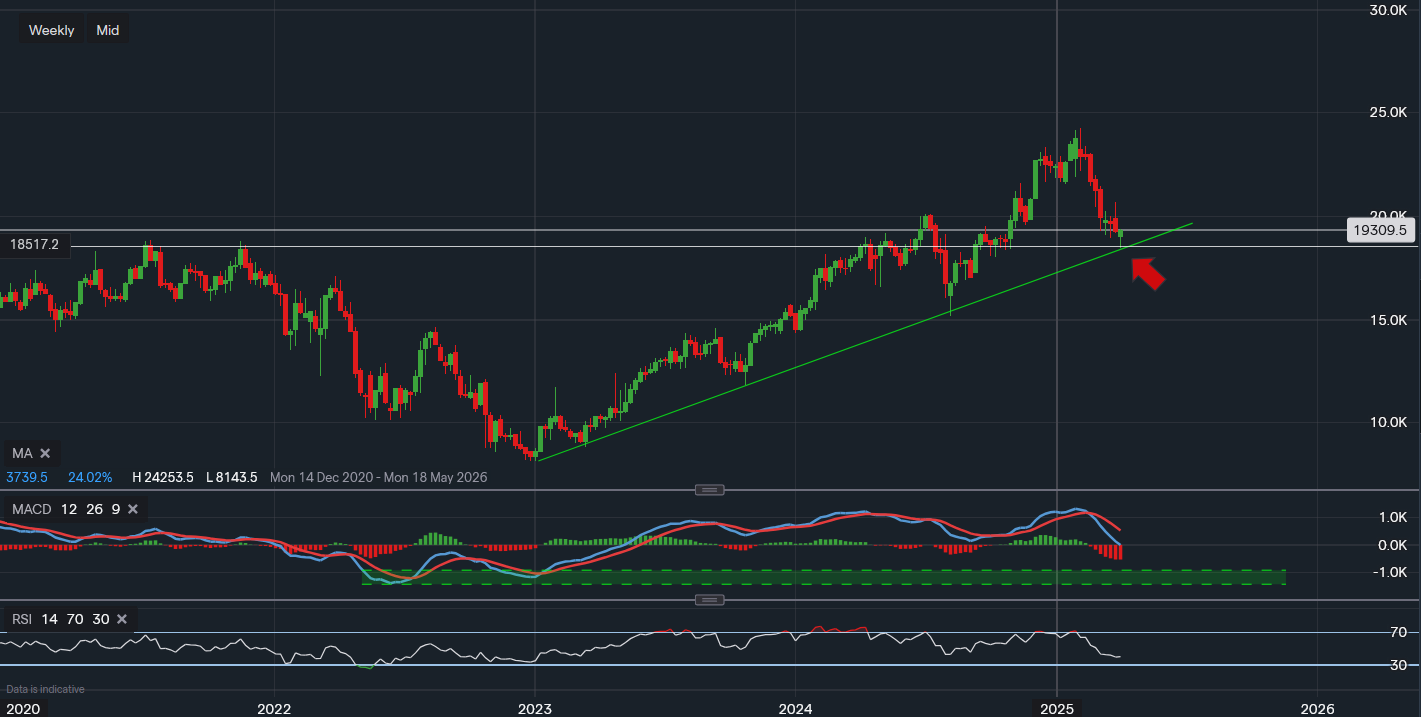The width and height of the screenshot is (1421, 717).
Task: Open the Weekly timeframe selector
Action: pos(51,30)
